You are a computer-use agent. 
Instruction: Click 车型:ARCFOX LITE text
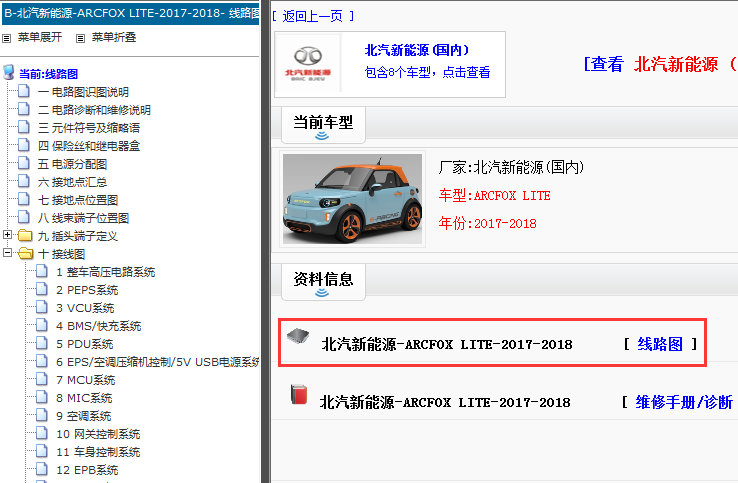[x=495, y=195]
